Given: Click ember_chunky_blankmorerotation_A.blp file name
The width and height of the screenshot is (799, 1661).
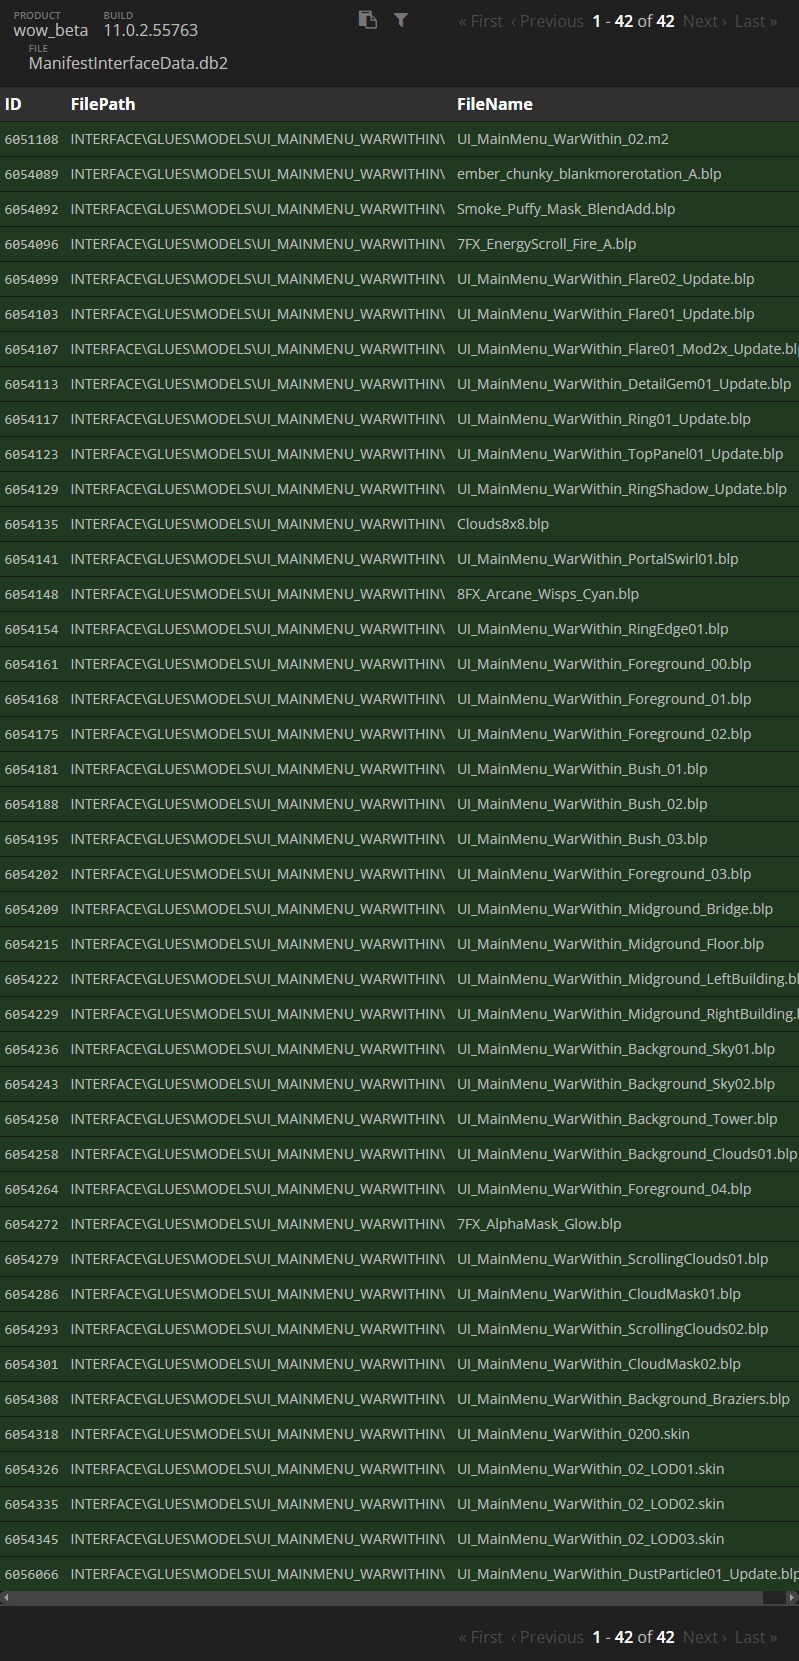Looking at the screenshot, I should 589,174.
